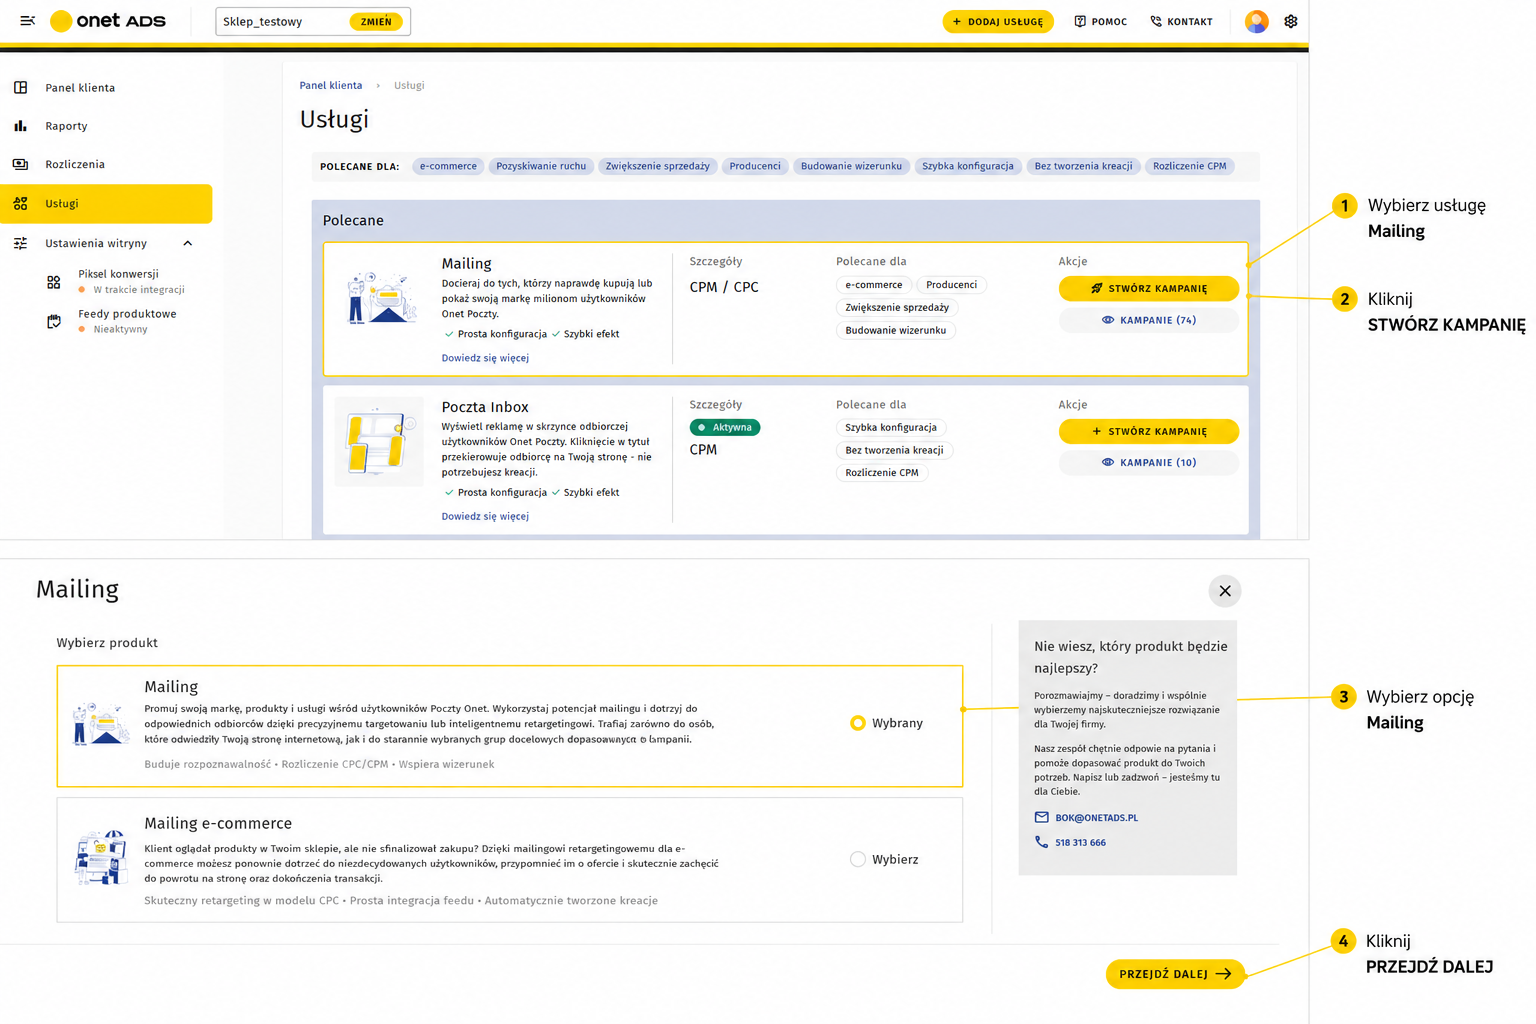Image resolution: width=1536 pixels, height=1024 pixels.
Task: Click DODAJ USŁUGĘ button
Action: coord(998,21)
